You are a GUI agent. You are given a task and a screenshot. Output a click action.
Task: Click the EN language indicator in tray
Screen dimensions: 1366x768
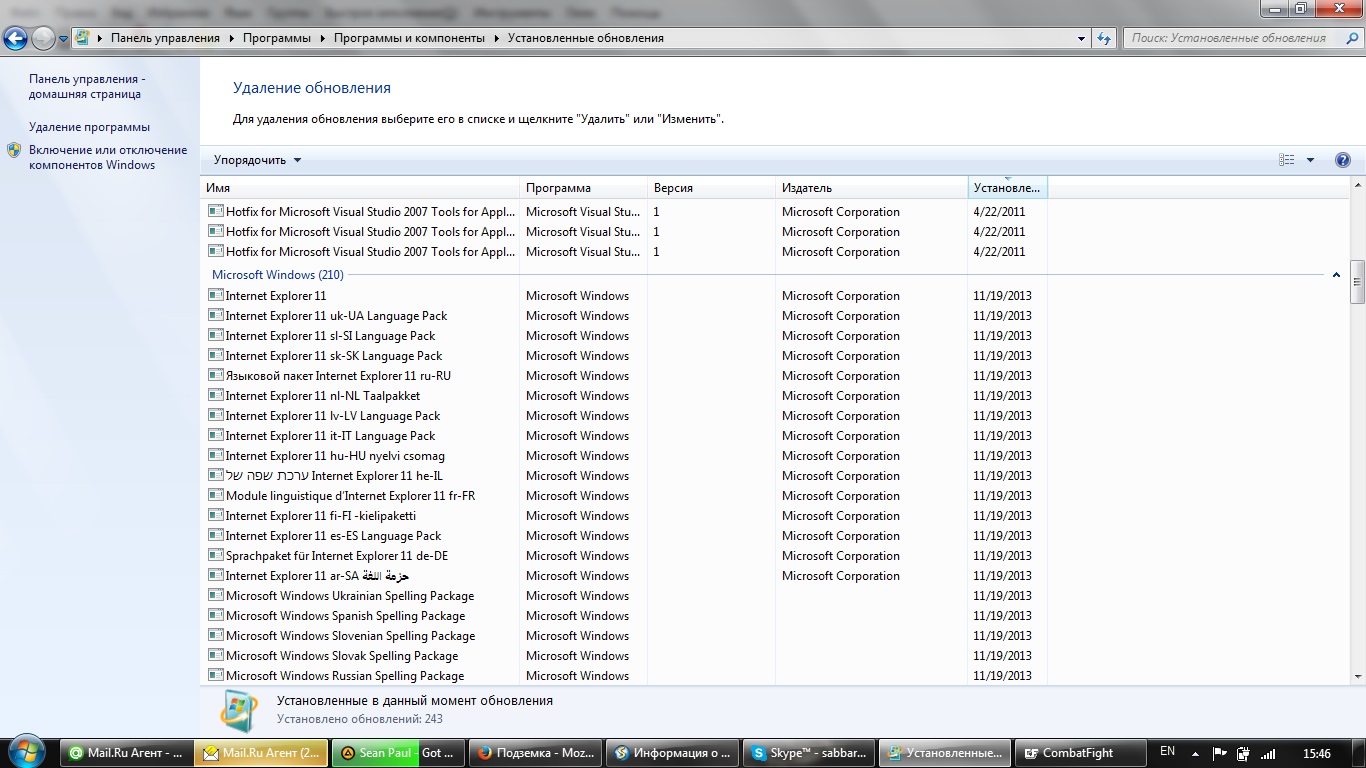1167,752
